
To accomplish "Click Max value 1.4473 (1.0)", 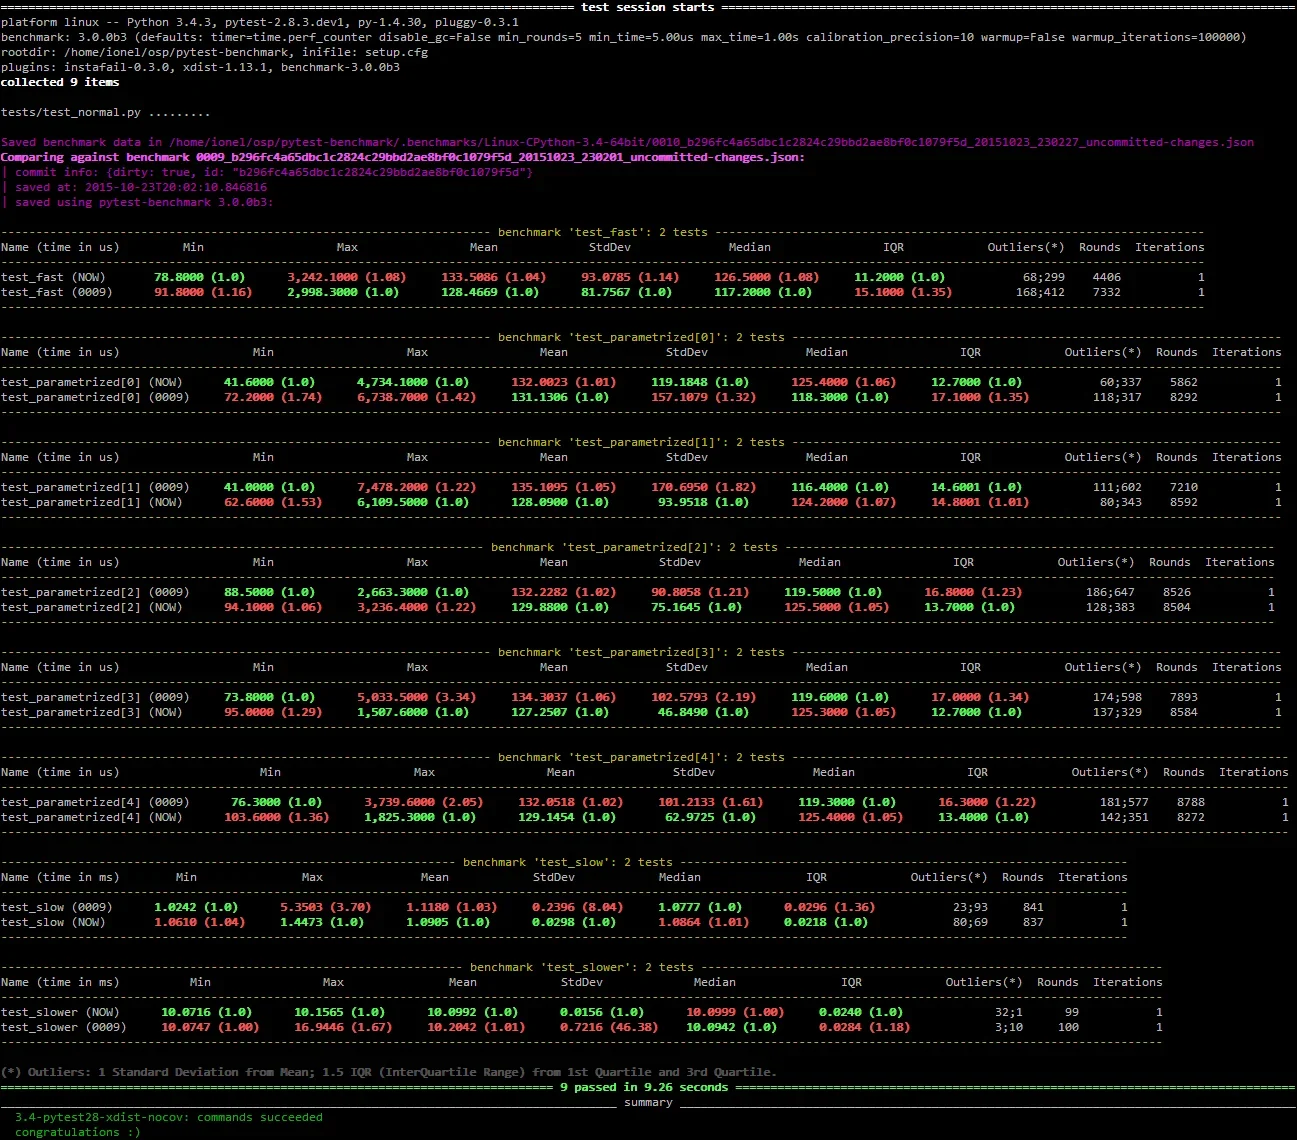I will [322, 922].
